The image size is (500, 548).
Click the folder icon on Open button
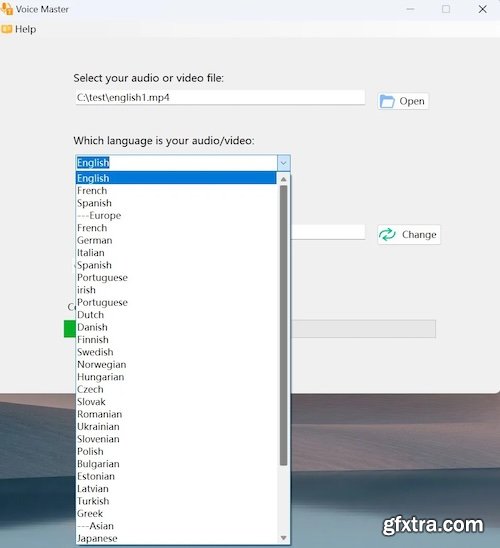[x=387, y=101]
